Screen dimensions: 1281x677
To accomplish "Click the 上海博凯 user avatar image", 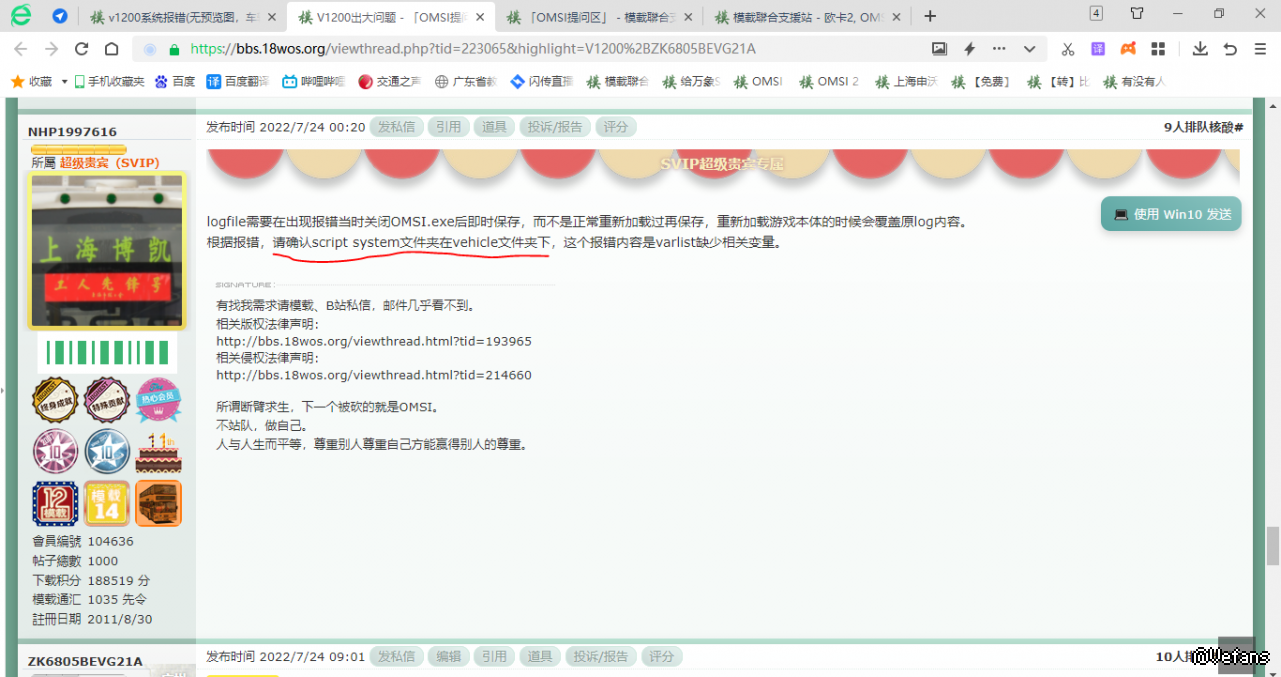I will pos(107,251).
